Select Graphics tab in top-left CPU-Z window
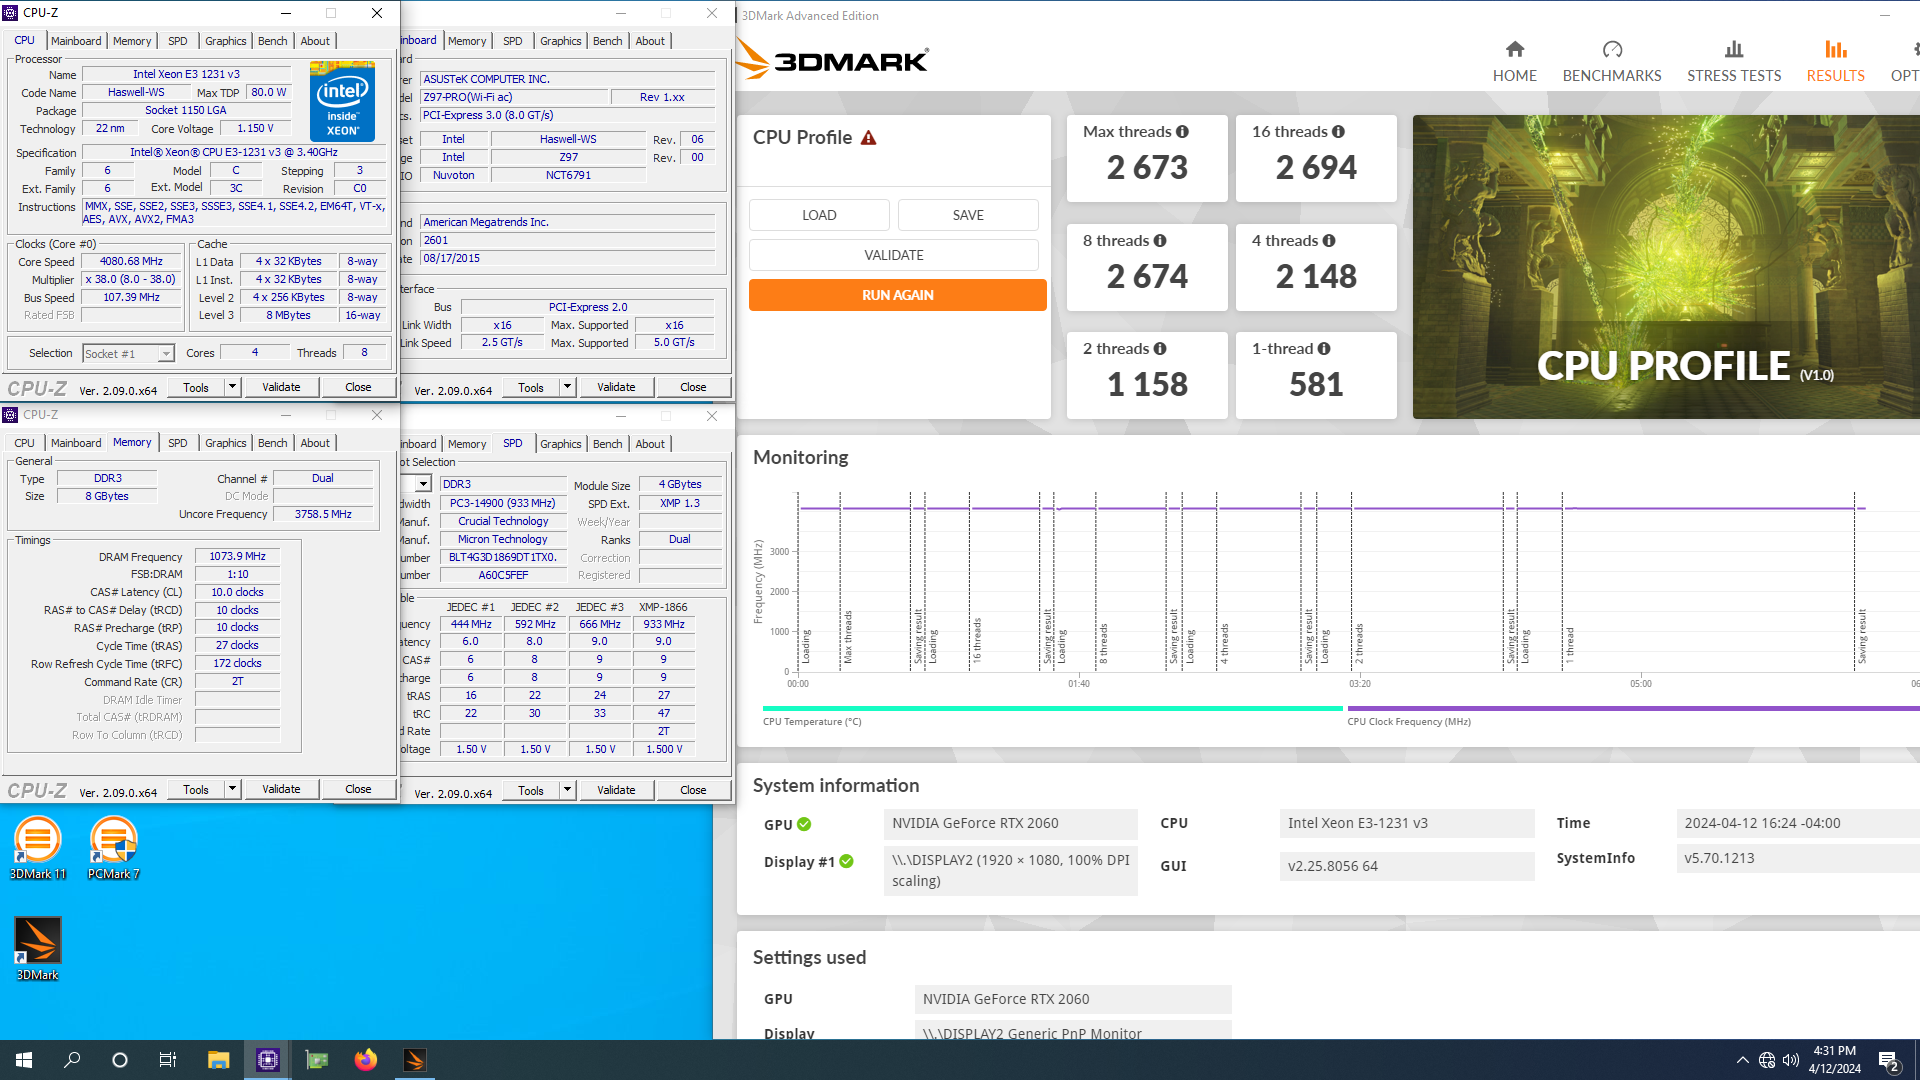Image resolution: width=1920 pixels, height=1080 pixels. pyautogui.click(x=225, y=41)
